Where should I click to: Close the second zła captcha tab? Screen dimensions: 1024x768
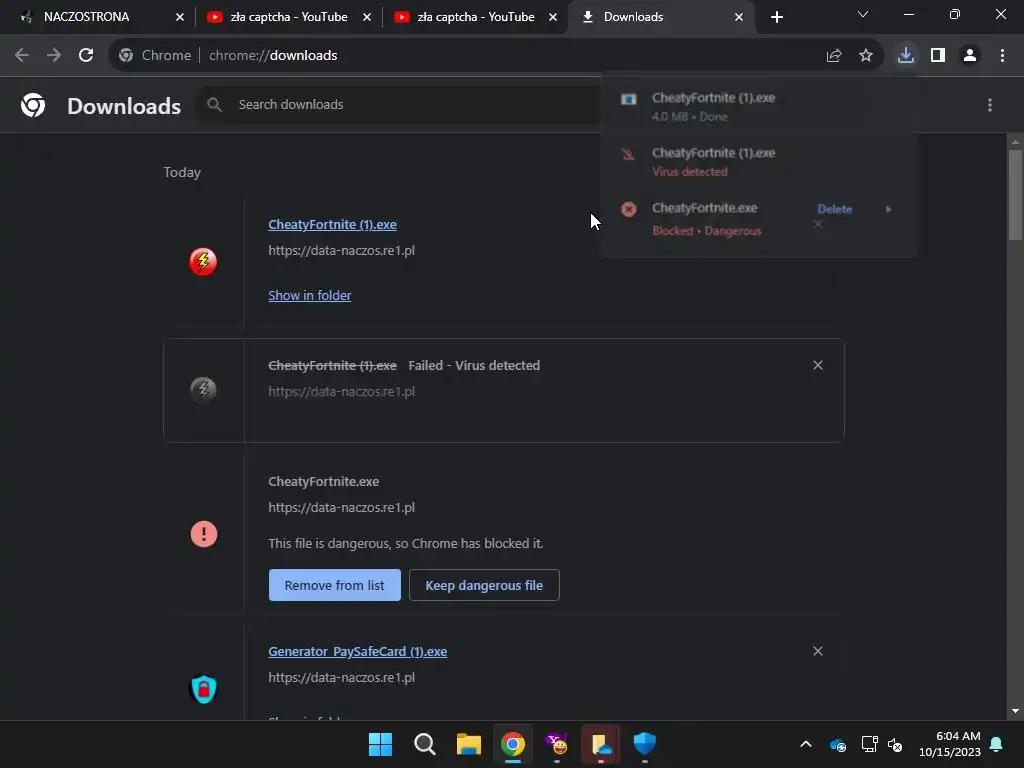553,17
